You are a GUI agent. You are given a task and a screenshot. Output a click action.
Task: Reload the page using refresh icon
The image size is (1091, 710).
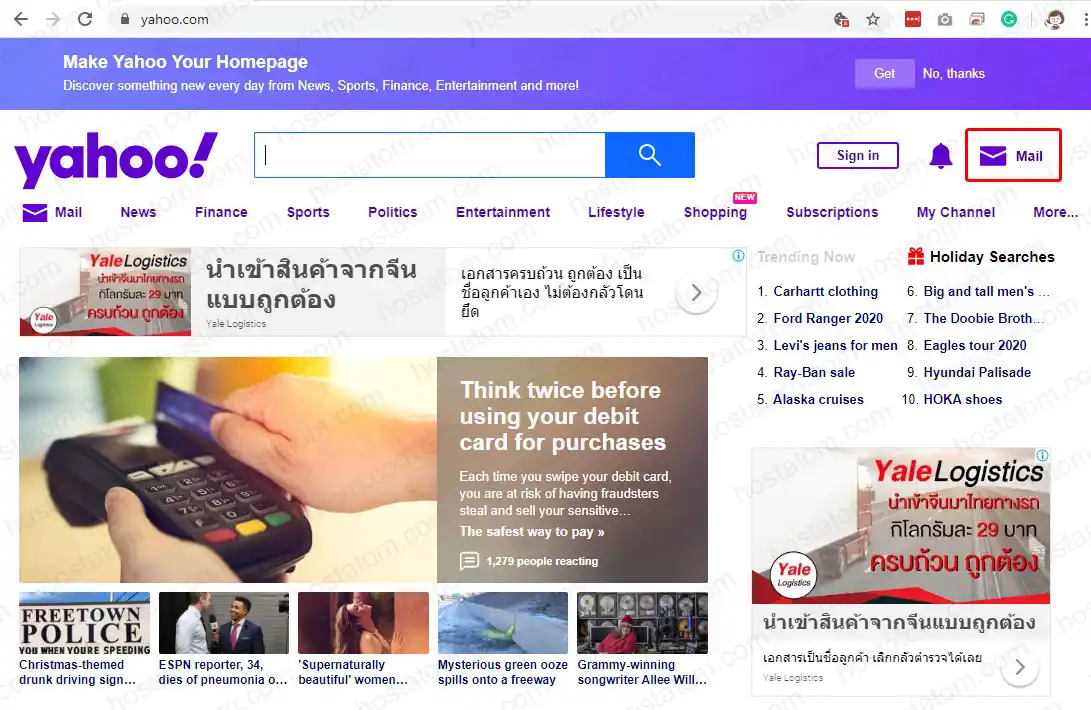tap(85, 19)
